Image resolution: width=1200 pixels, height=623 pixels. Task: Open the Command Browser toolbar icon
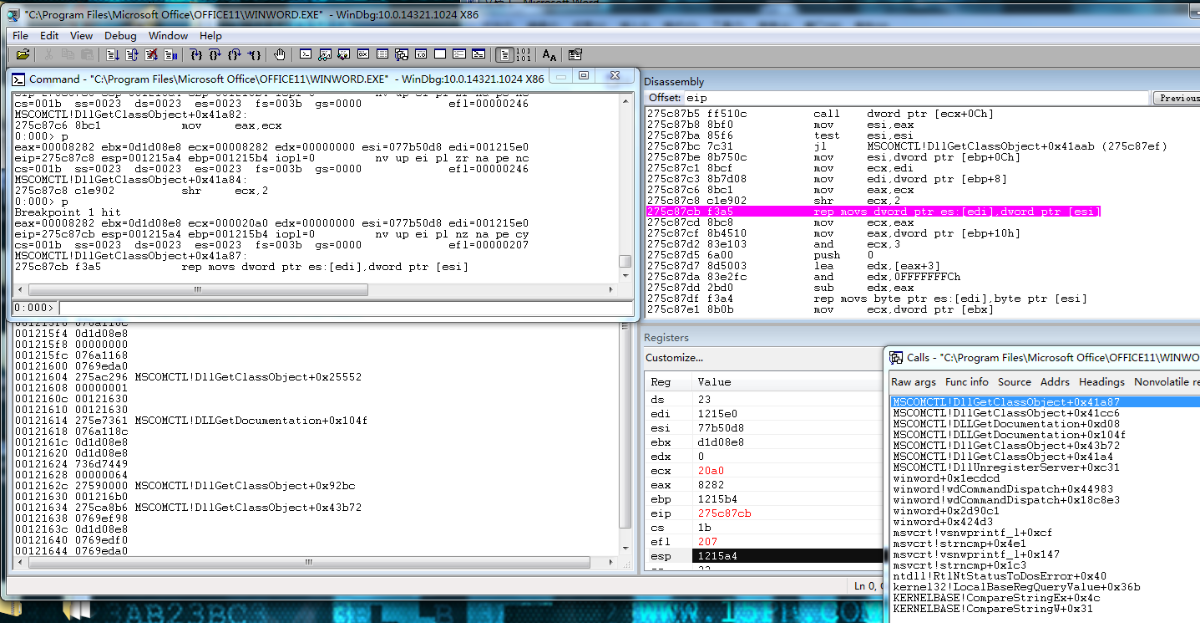point(478,54)
